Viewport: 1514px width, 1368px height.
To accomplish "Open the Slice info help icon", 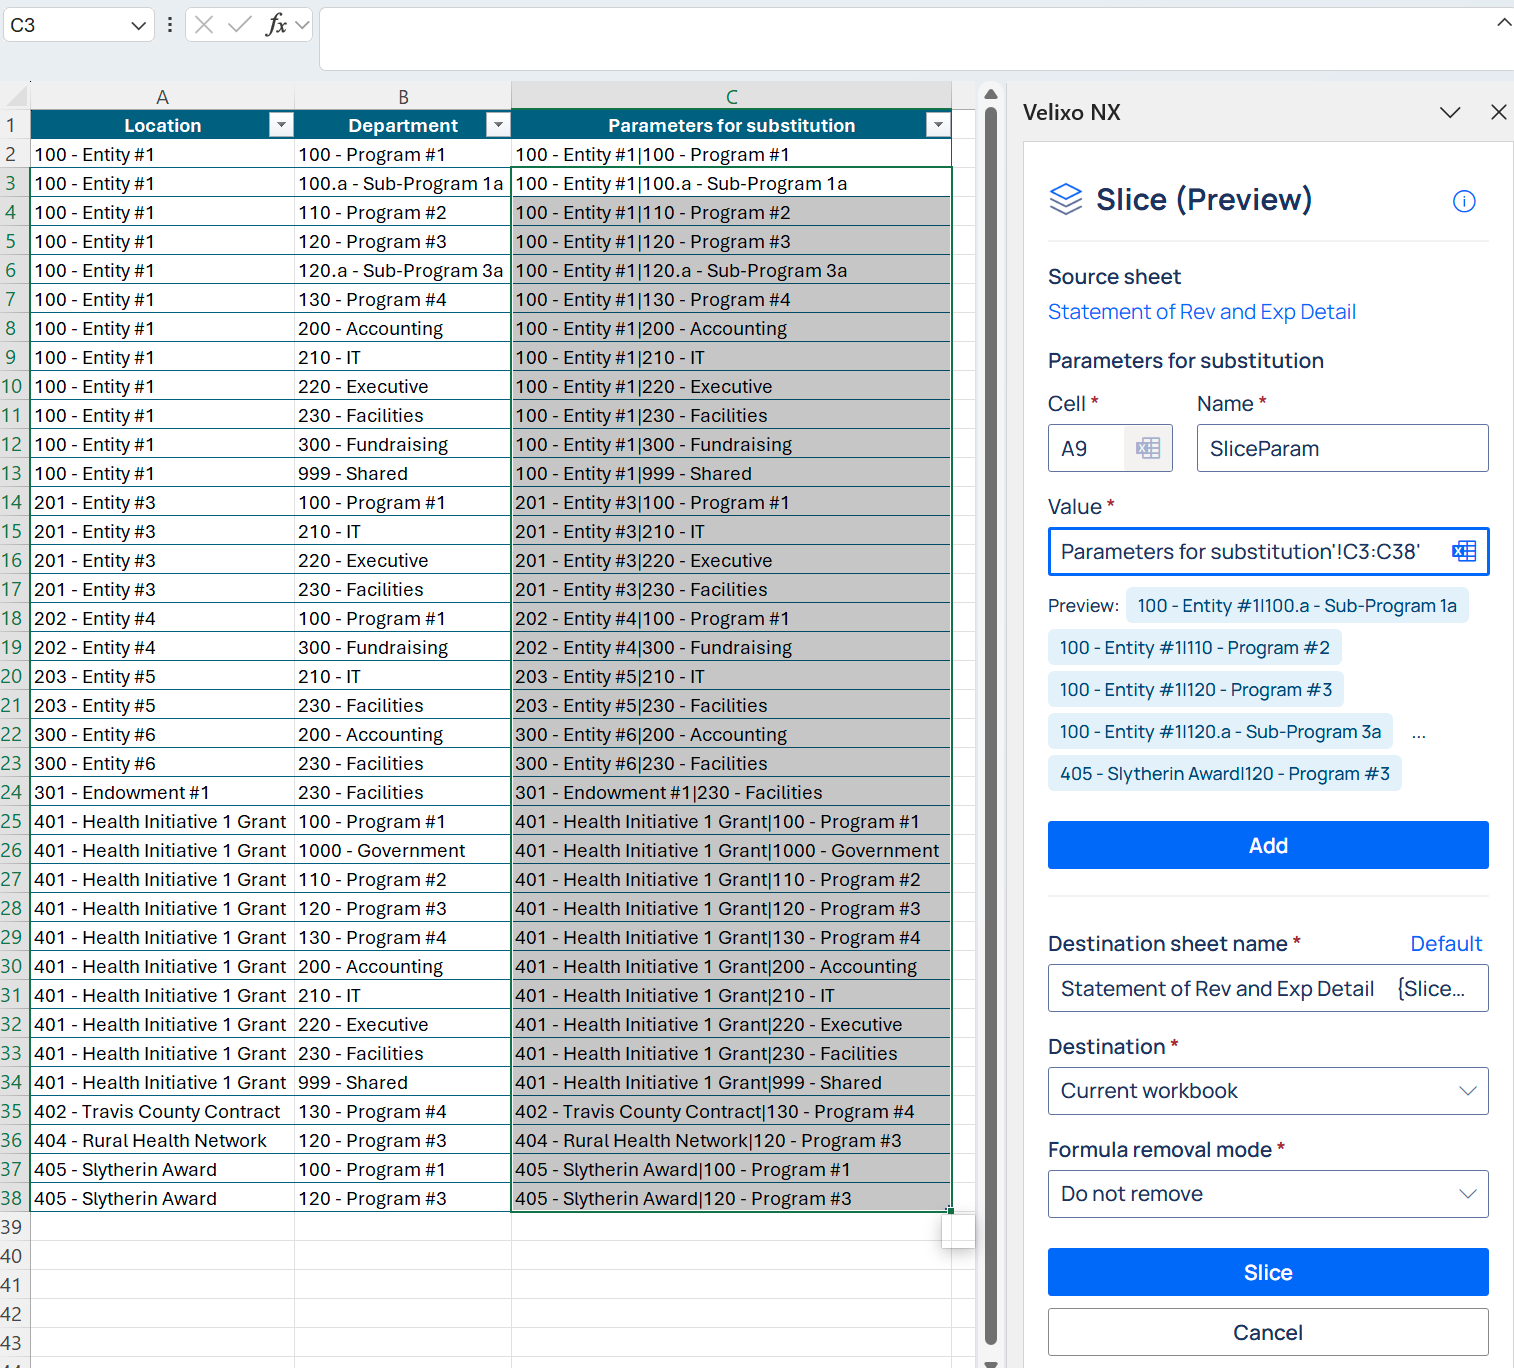I will pyautogui.click(x=1463, y=201).
